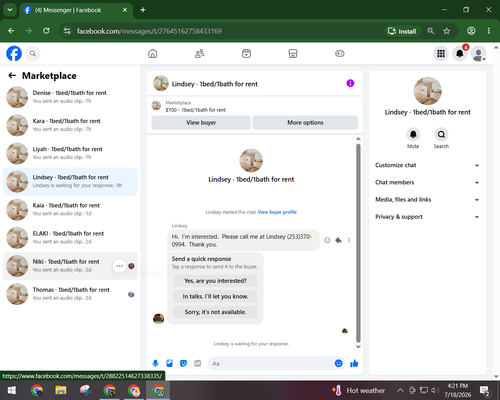The image size is (500, 400).
Task: Expand the Chat members section
Action: (x=427, y=182)
